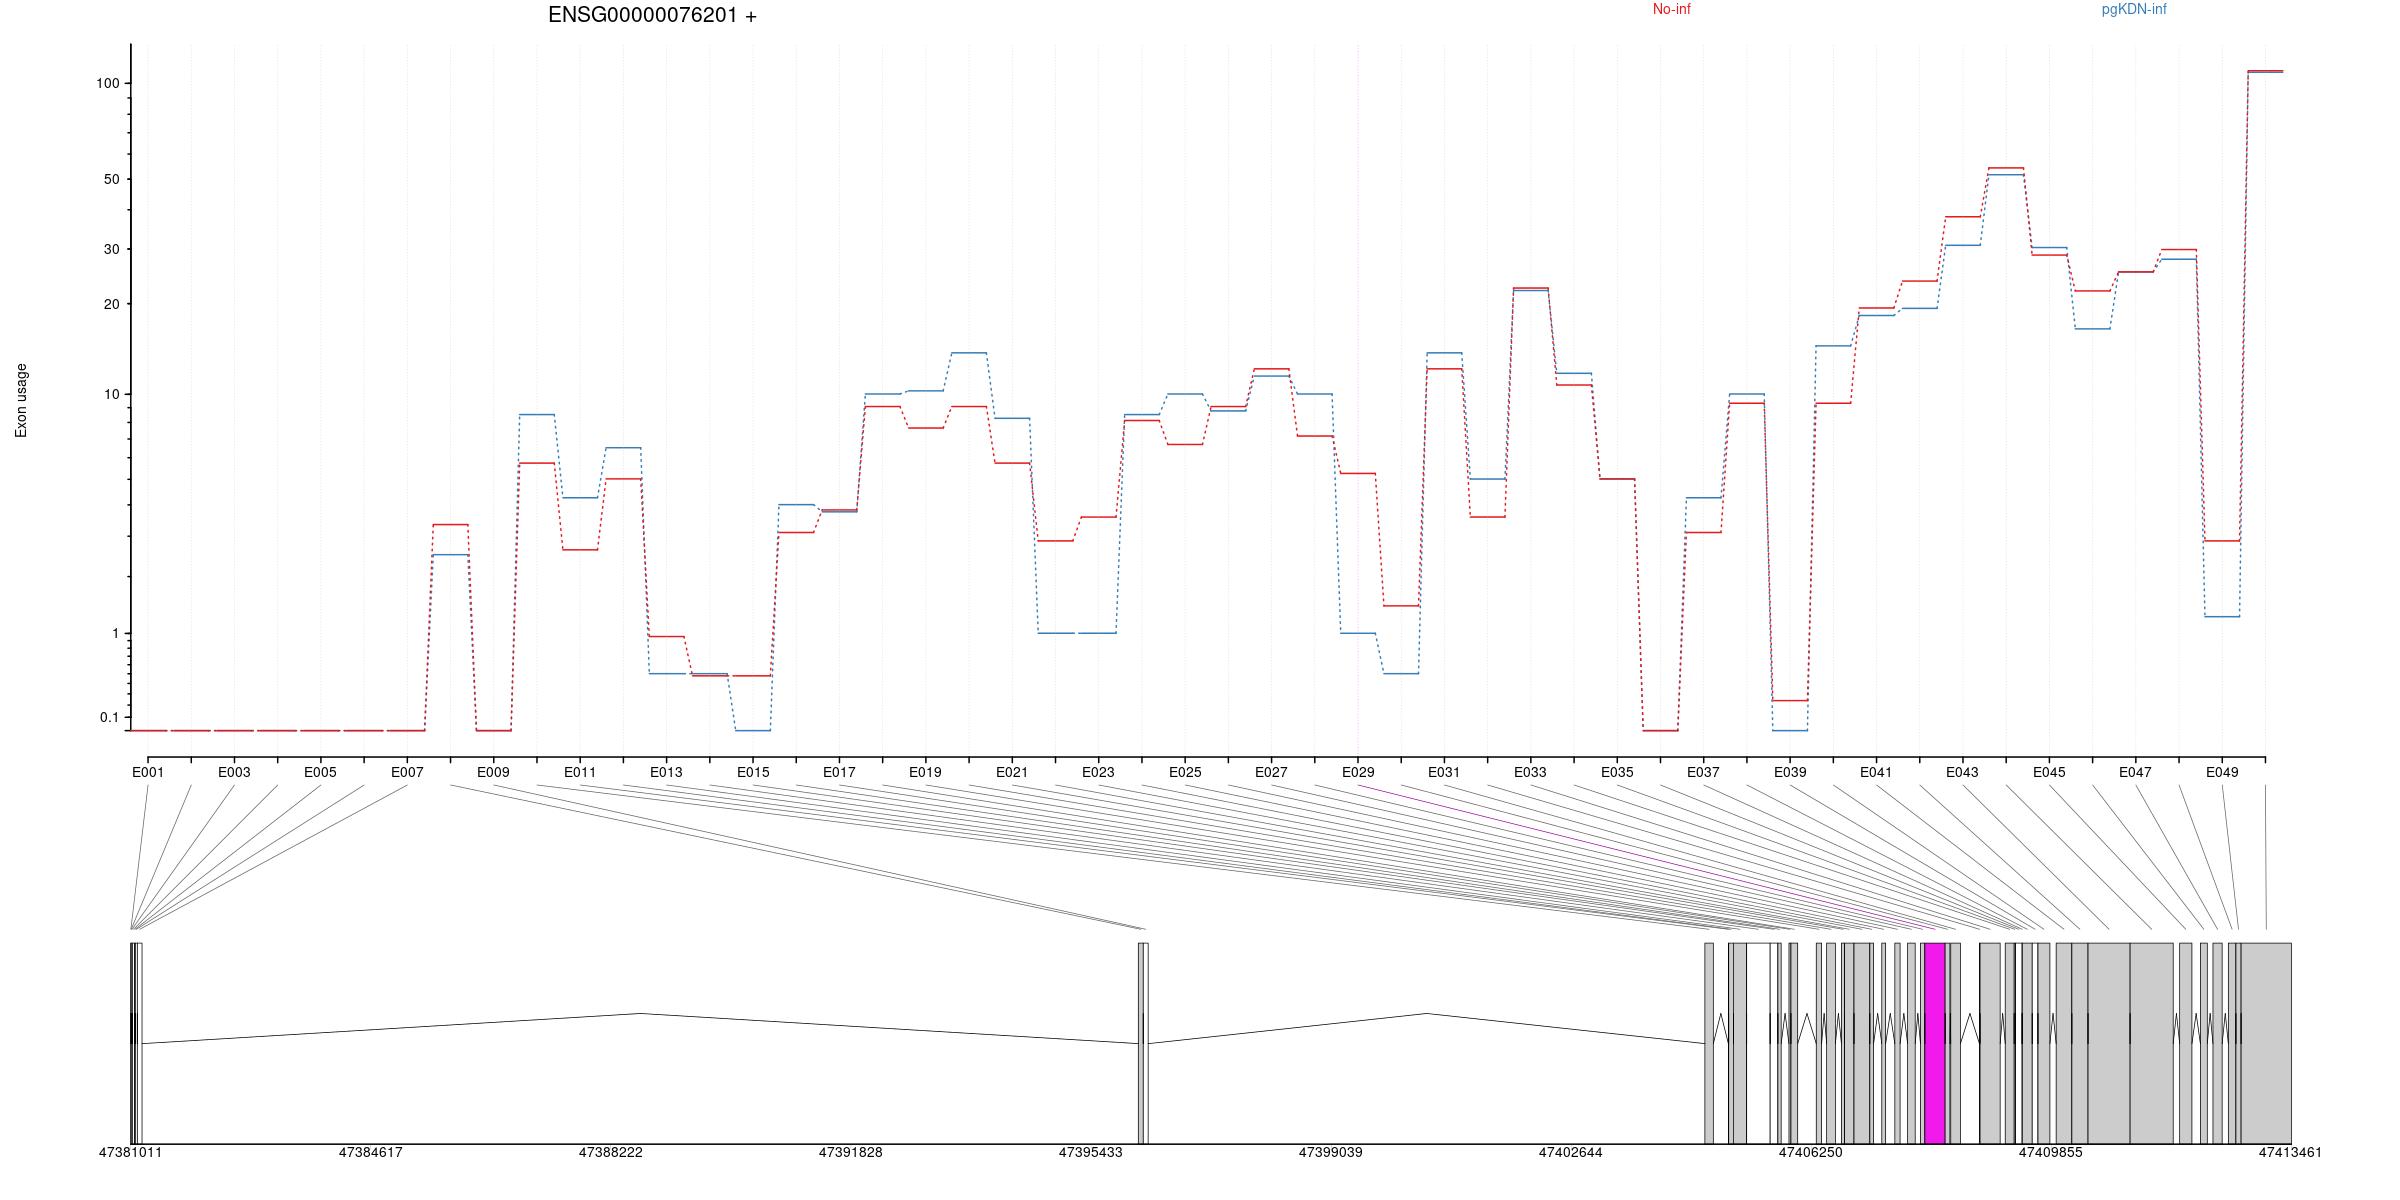Click exon label E005

[x=320, y=772]
